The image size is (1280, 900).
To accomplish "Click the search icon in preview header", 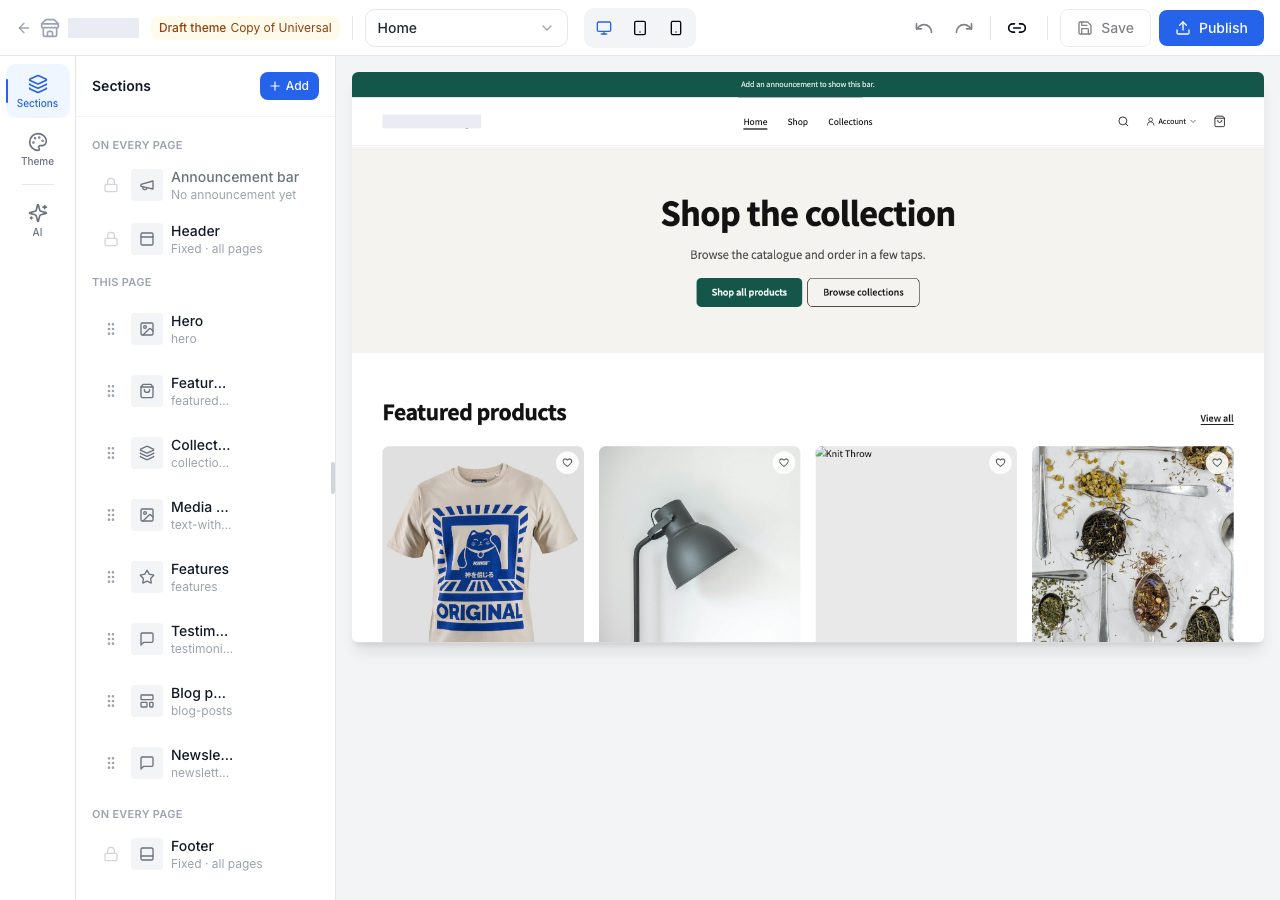I will 1123,122.
